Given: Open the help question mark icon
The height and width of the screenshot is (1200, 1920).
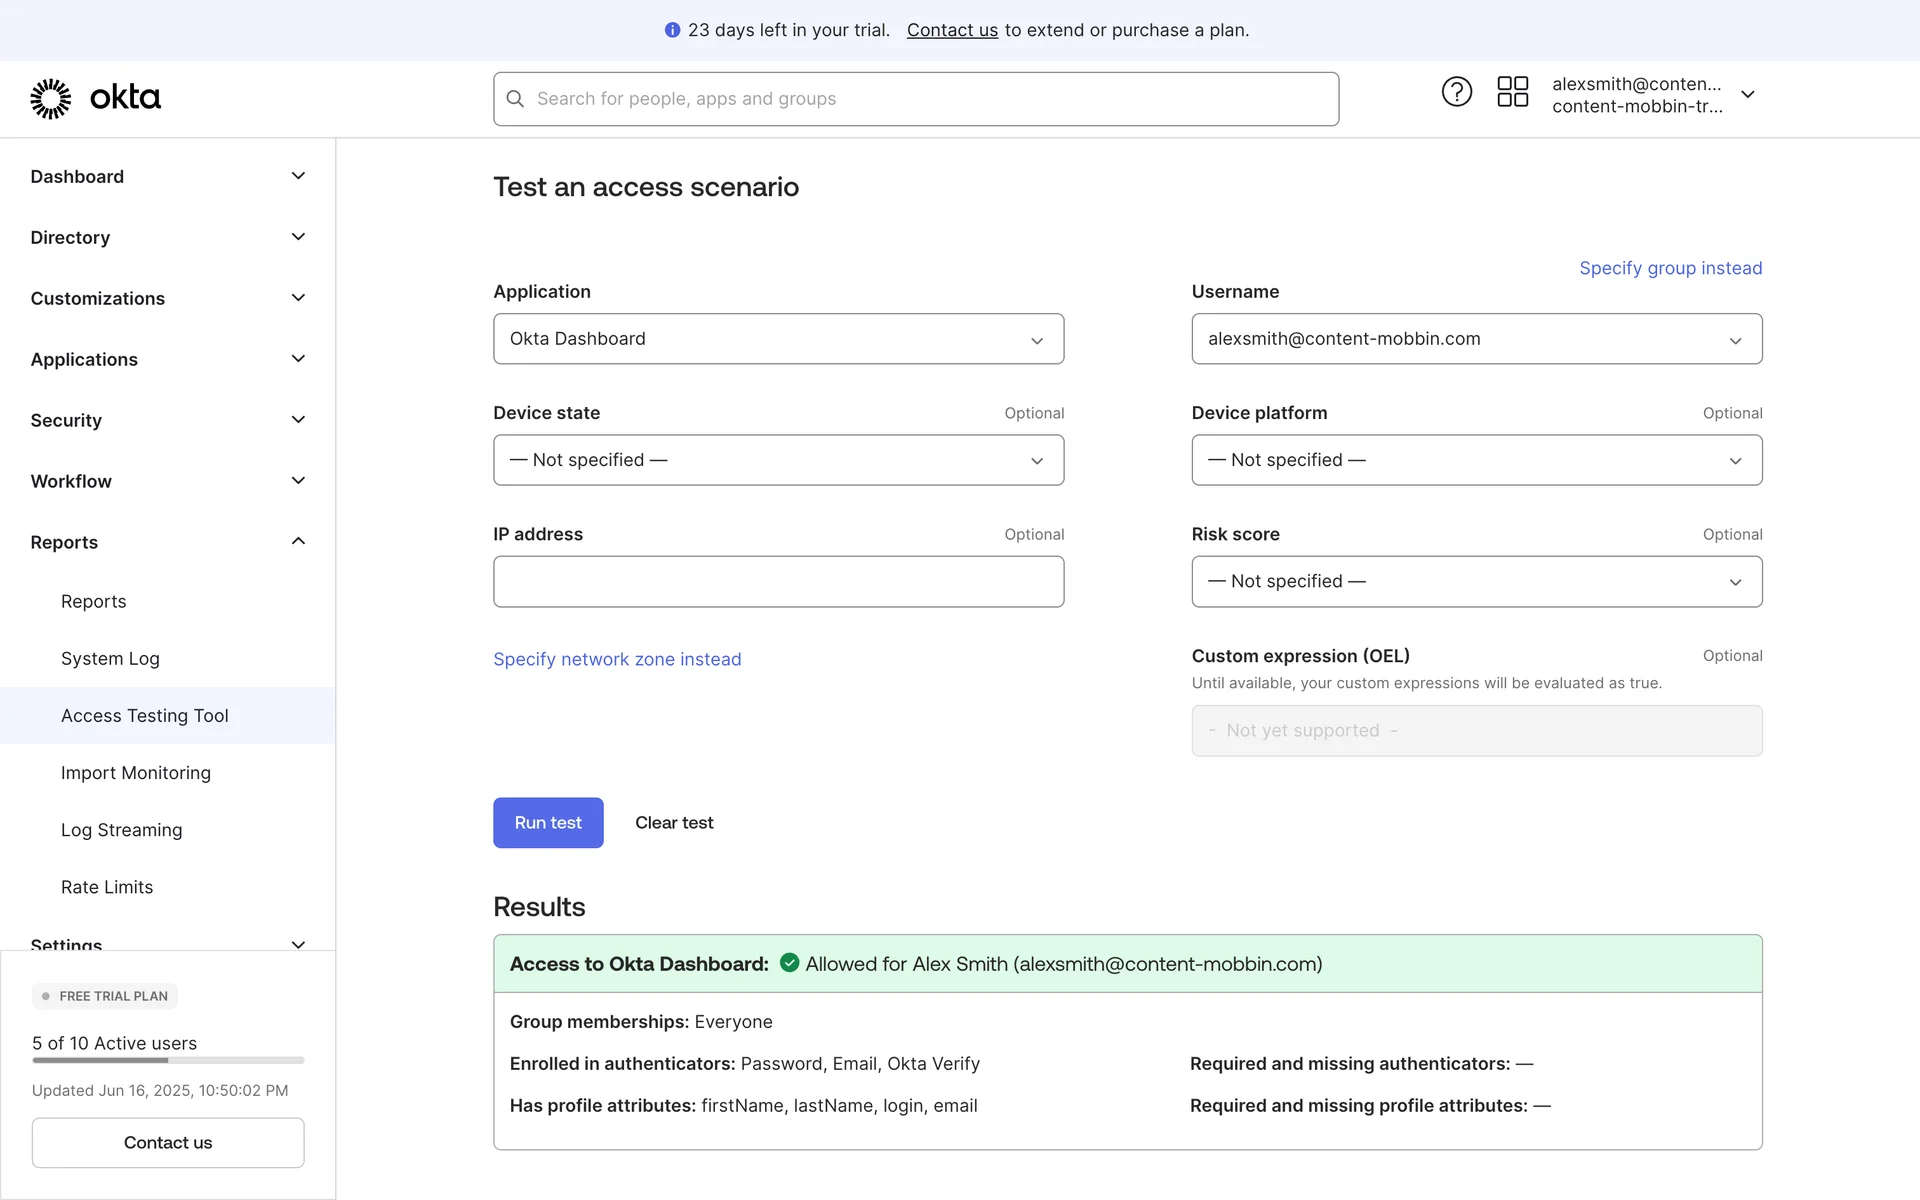Looking at the screenshot, I should click(x=1456, y=92).
